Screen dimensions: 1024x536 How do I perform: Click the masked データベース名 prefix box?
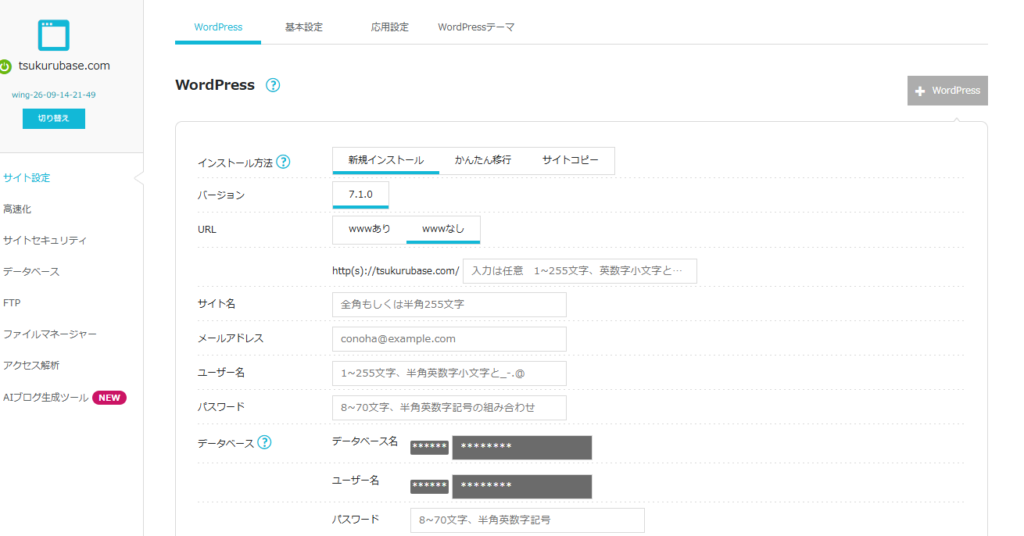(x=429, y=447)
